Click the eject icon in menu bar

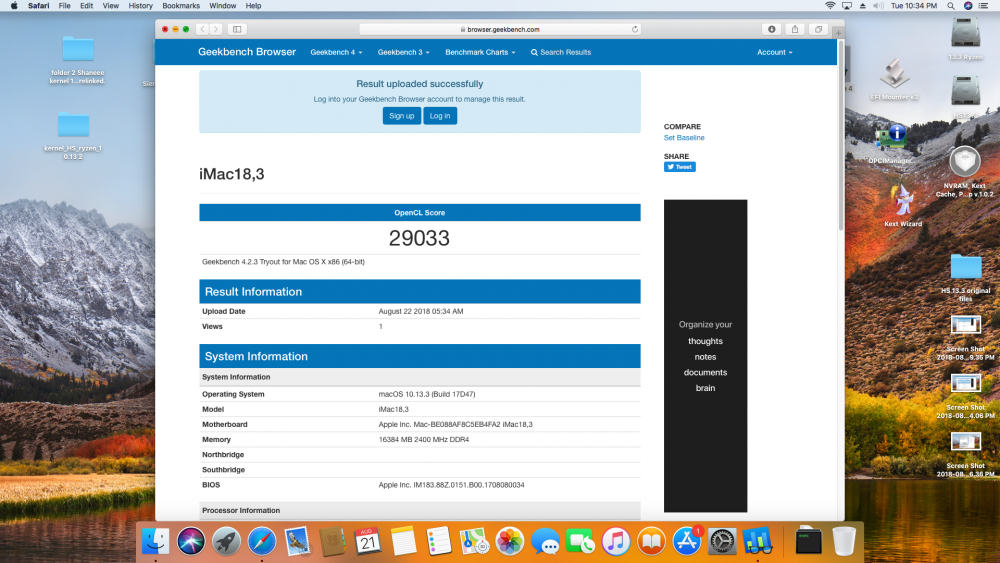[x=863, y=6]
